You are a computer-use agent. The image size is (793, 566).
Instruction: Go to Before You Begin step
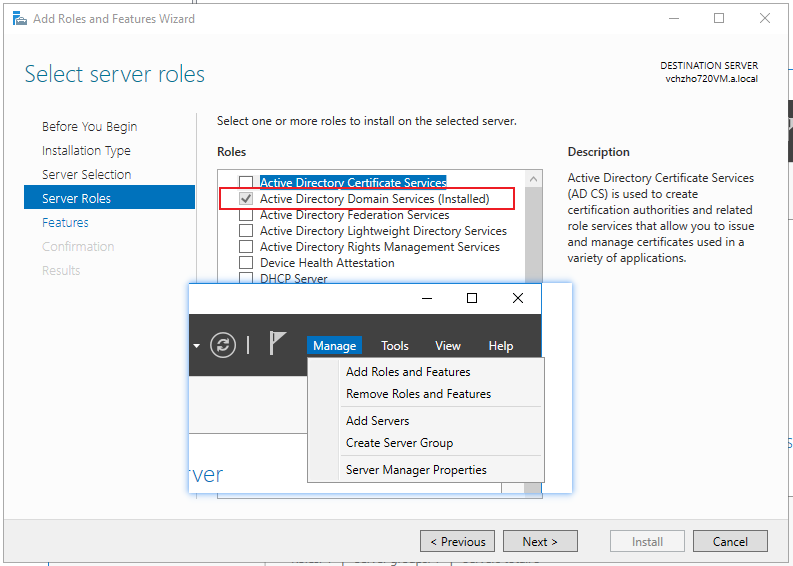click(90, 126)
